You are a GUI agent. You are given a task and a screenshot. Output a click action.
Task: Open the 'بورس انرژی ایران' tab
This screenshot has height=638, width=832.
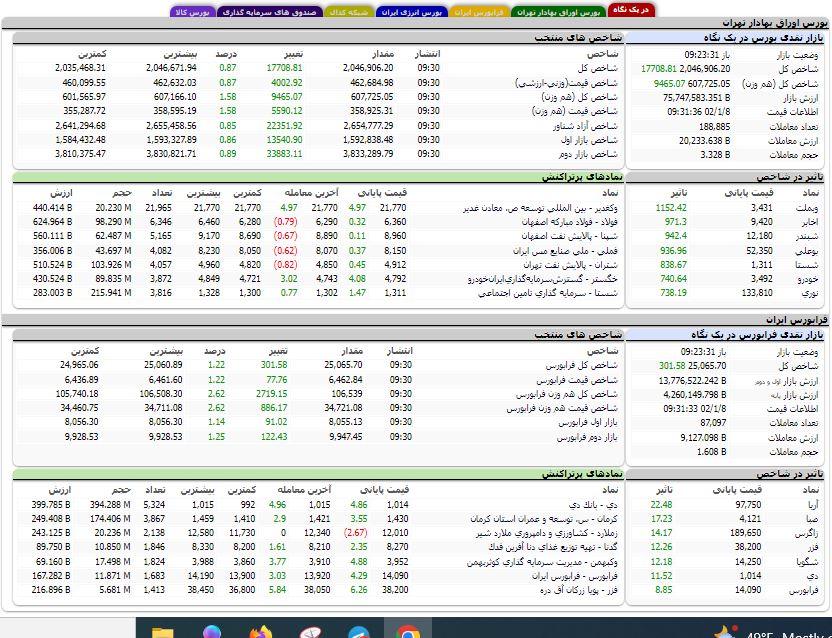pos(411,12)
